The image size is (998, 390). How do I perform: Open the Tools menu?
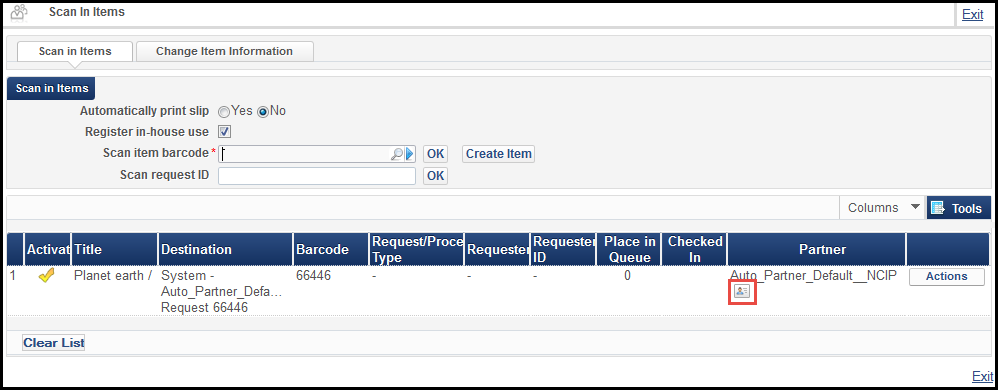[959, 208]
